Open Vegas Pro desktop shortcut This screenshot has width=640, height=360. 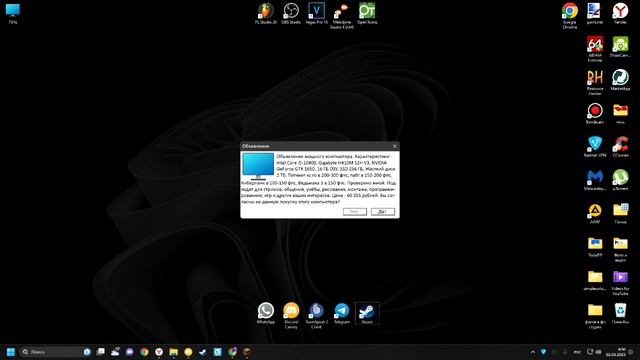[x=316, y=13]
